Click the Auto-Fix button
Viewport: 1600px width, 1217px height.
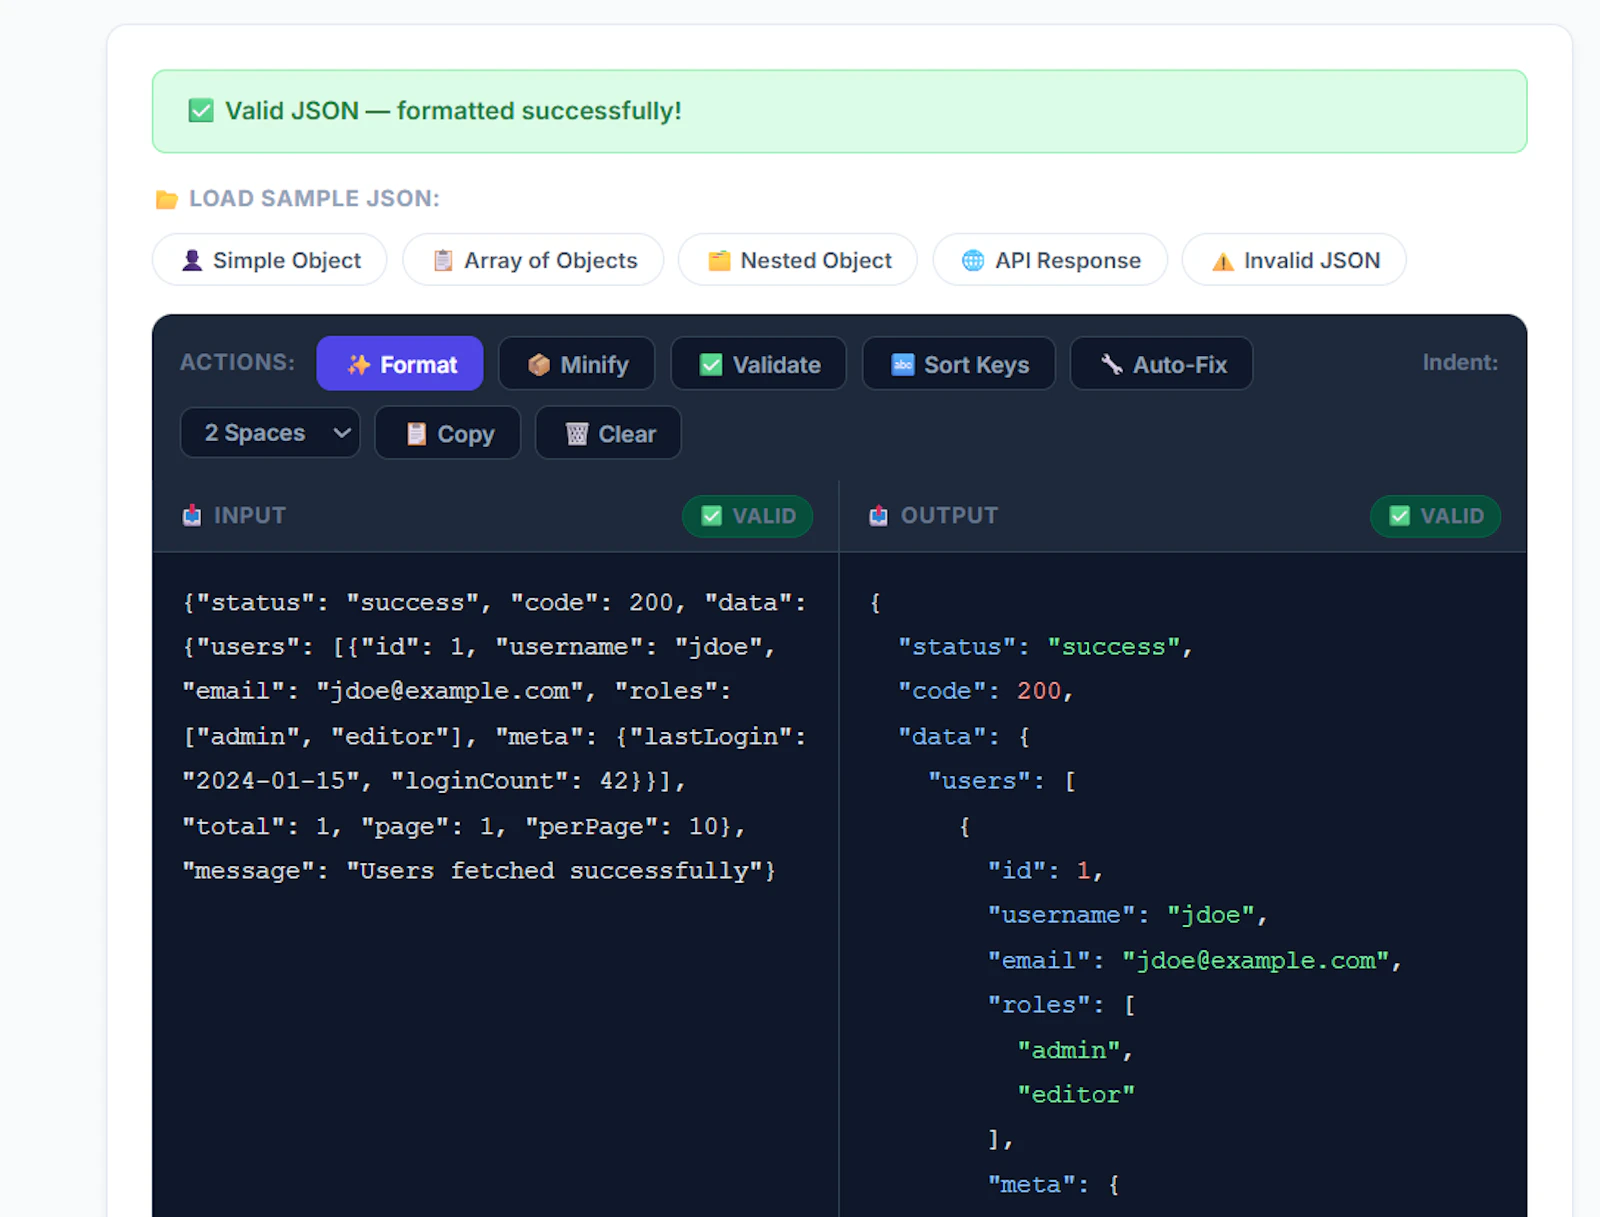1162,364
